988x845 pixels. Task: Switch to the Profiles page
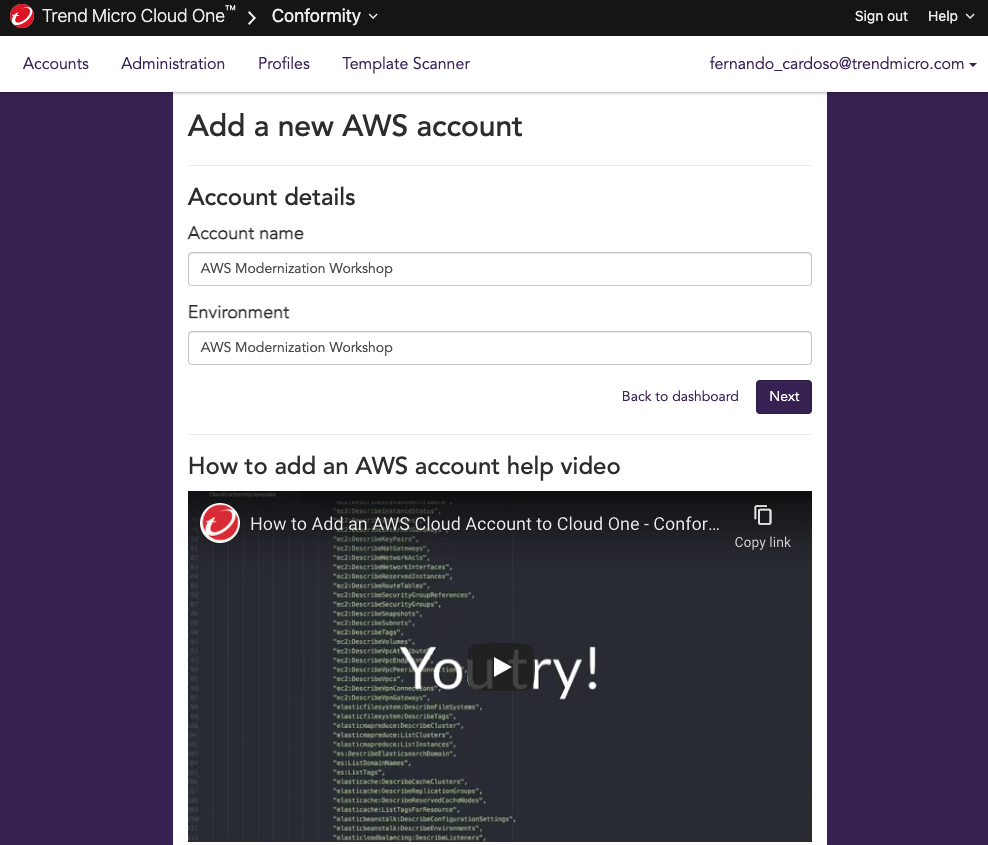click(x=284, y=64)
